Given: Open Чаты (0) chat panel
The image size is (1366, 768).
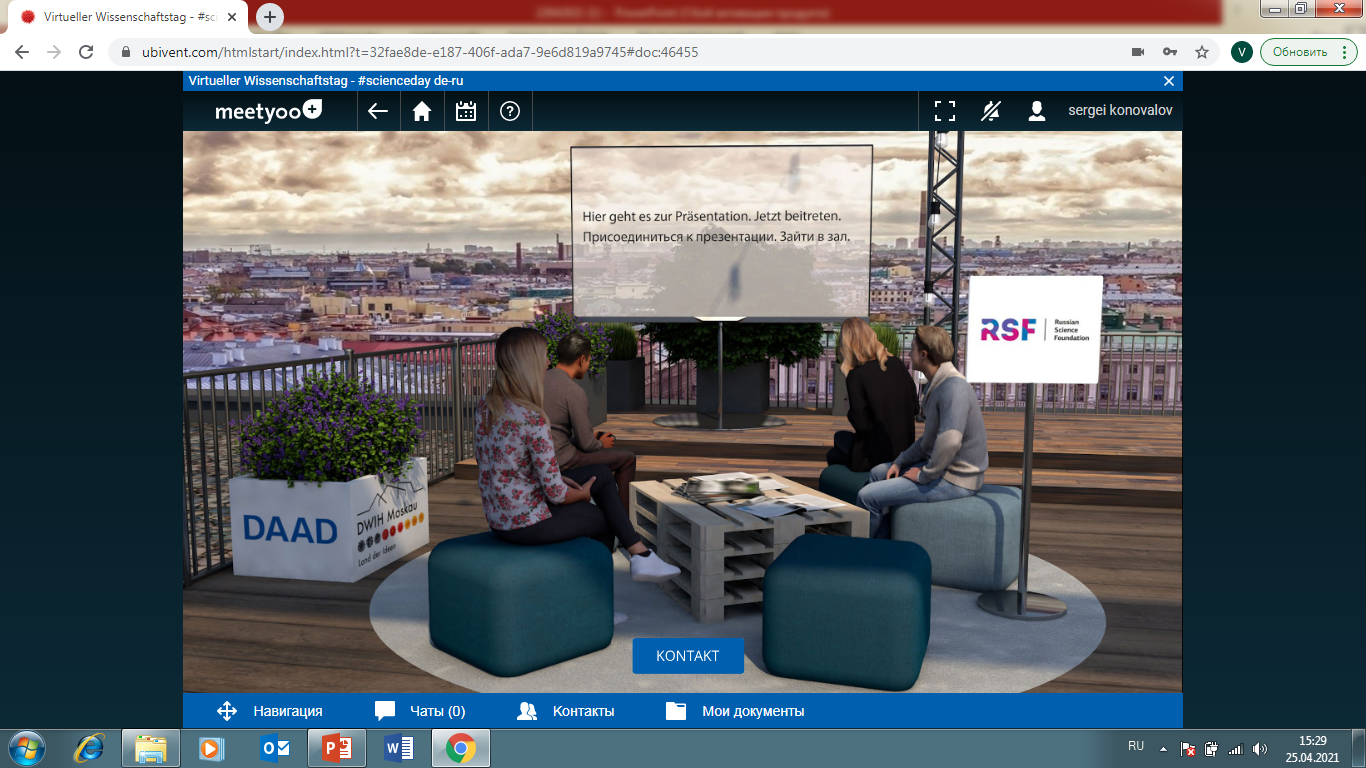Looking at the screenshot, I should [x=420, y=711].
